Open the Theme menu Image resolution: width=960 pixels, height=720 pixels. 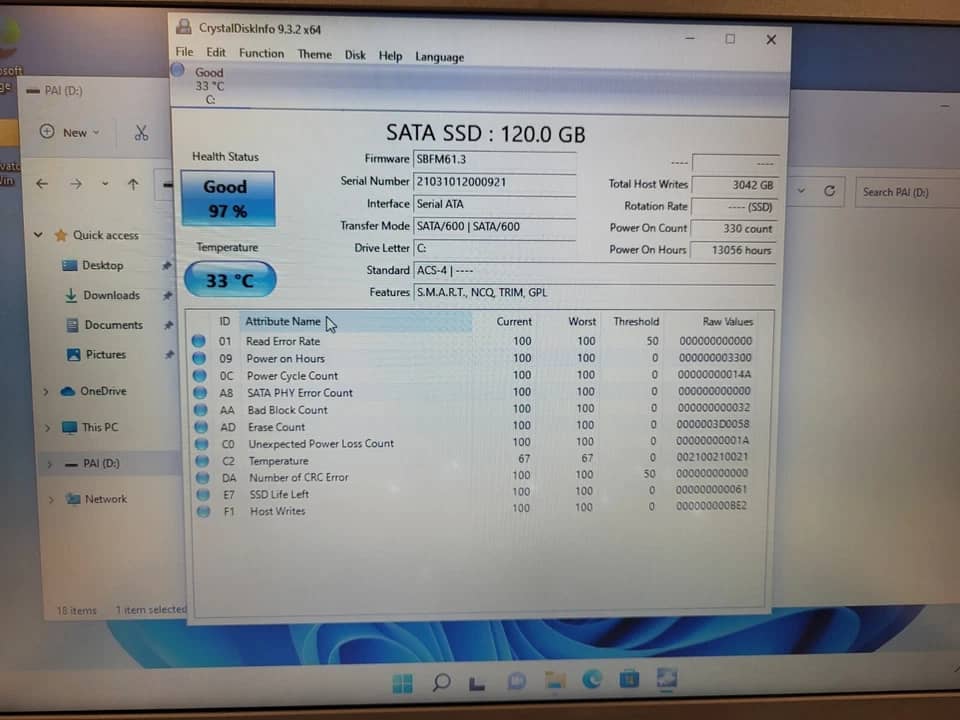[314, 54]
